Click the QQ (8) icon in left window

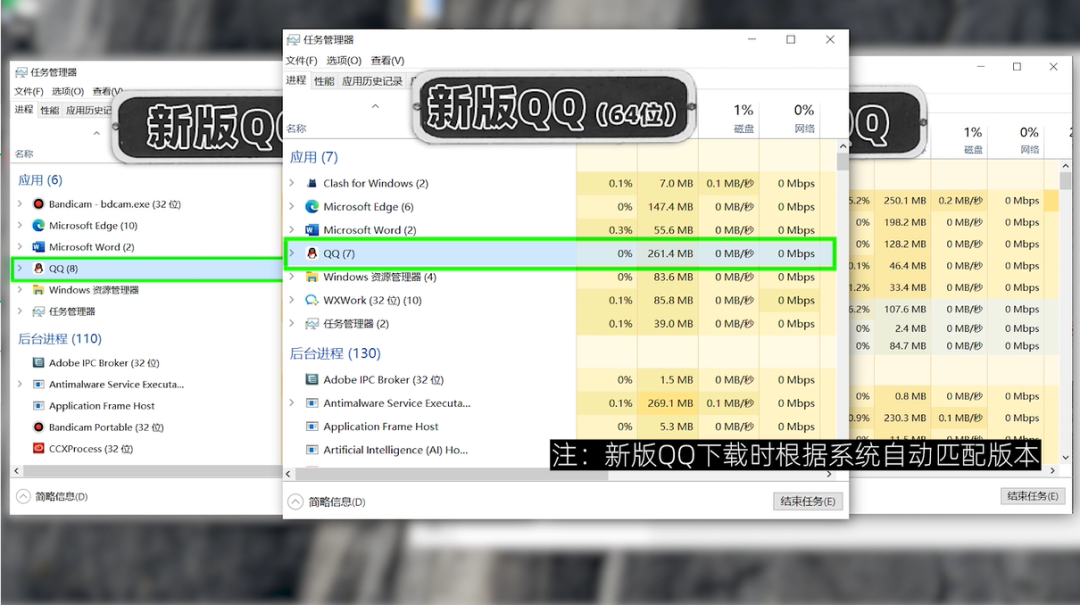tap(39, 268)
